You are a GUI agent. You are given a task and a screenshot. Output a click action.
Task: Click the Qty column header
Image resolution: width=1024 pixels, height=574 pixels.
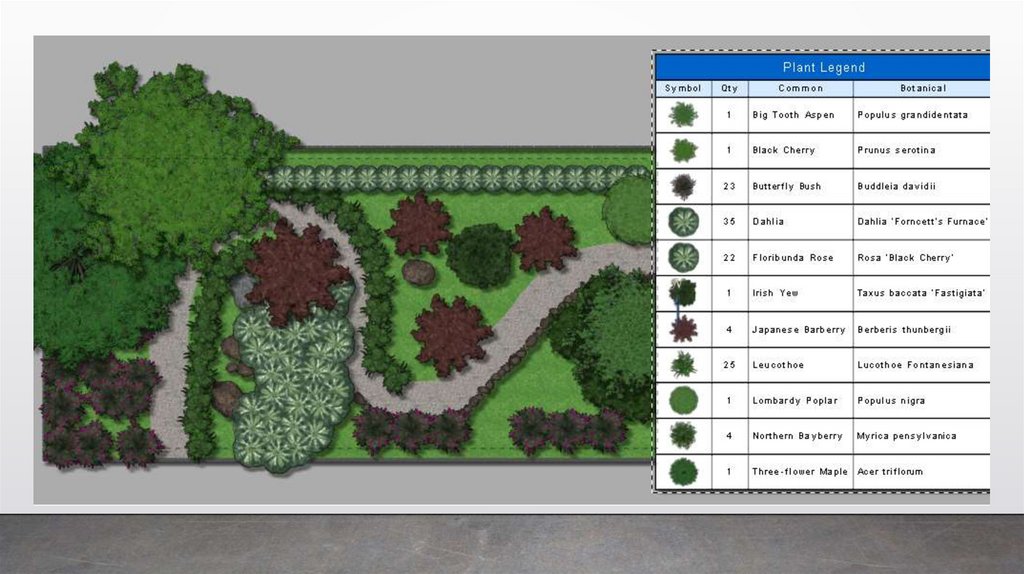point(729,88)
